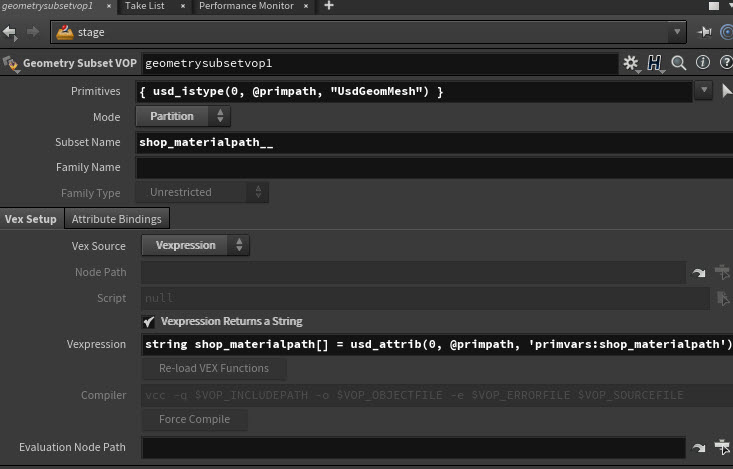Open node help with the question mark icon

tap(726, 62)
